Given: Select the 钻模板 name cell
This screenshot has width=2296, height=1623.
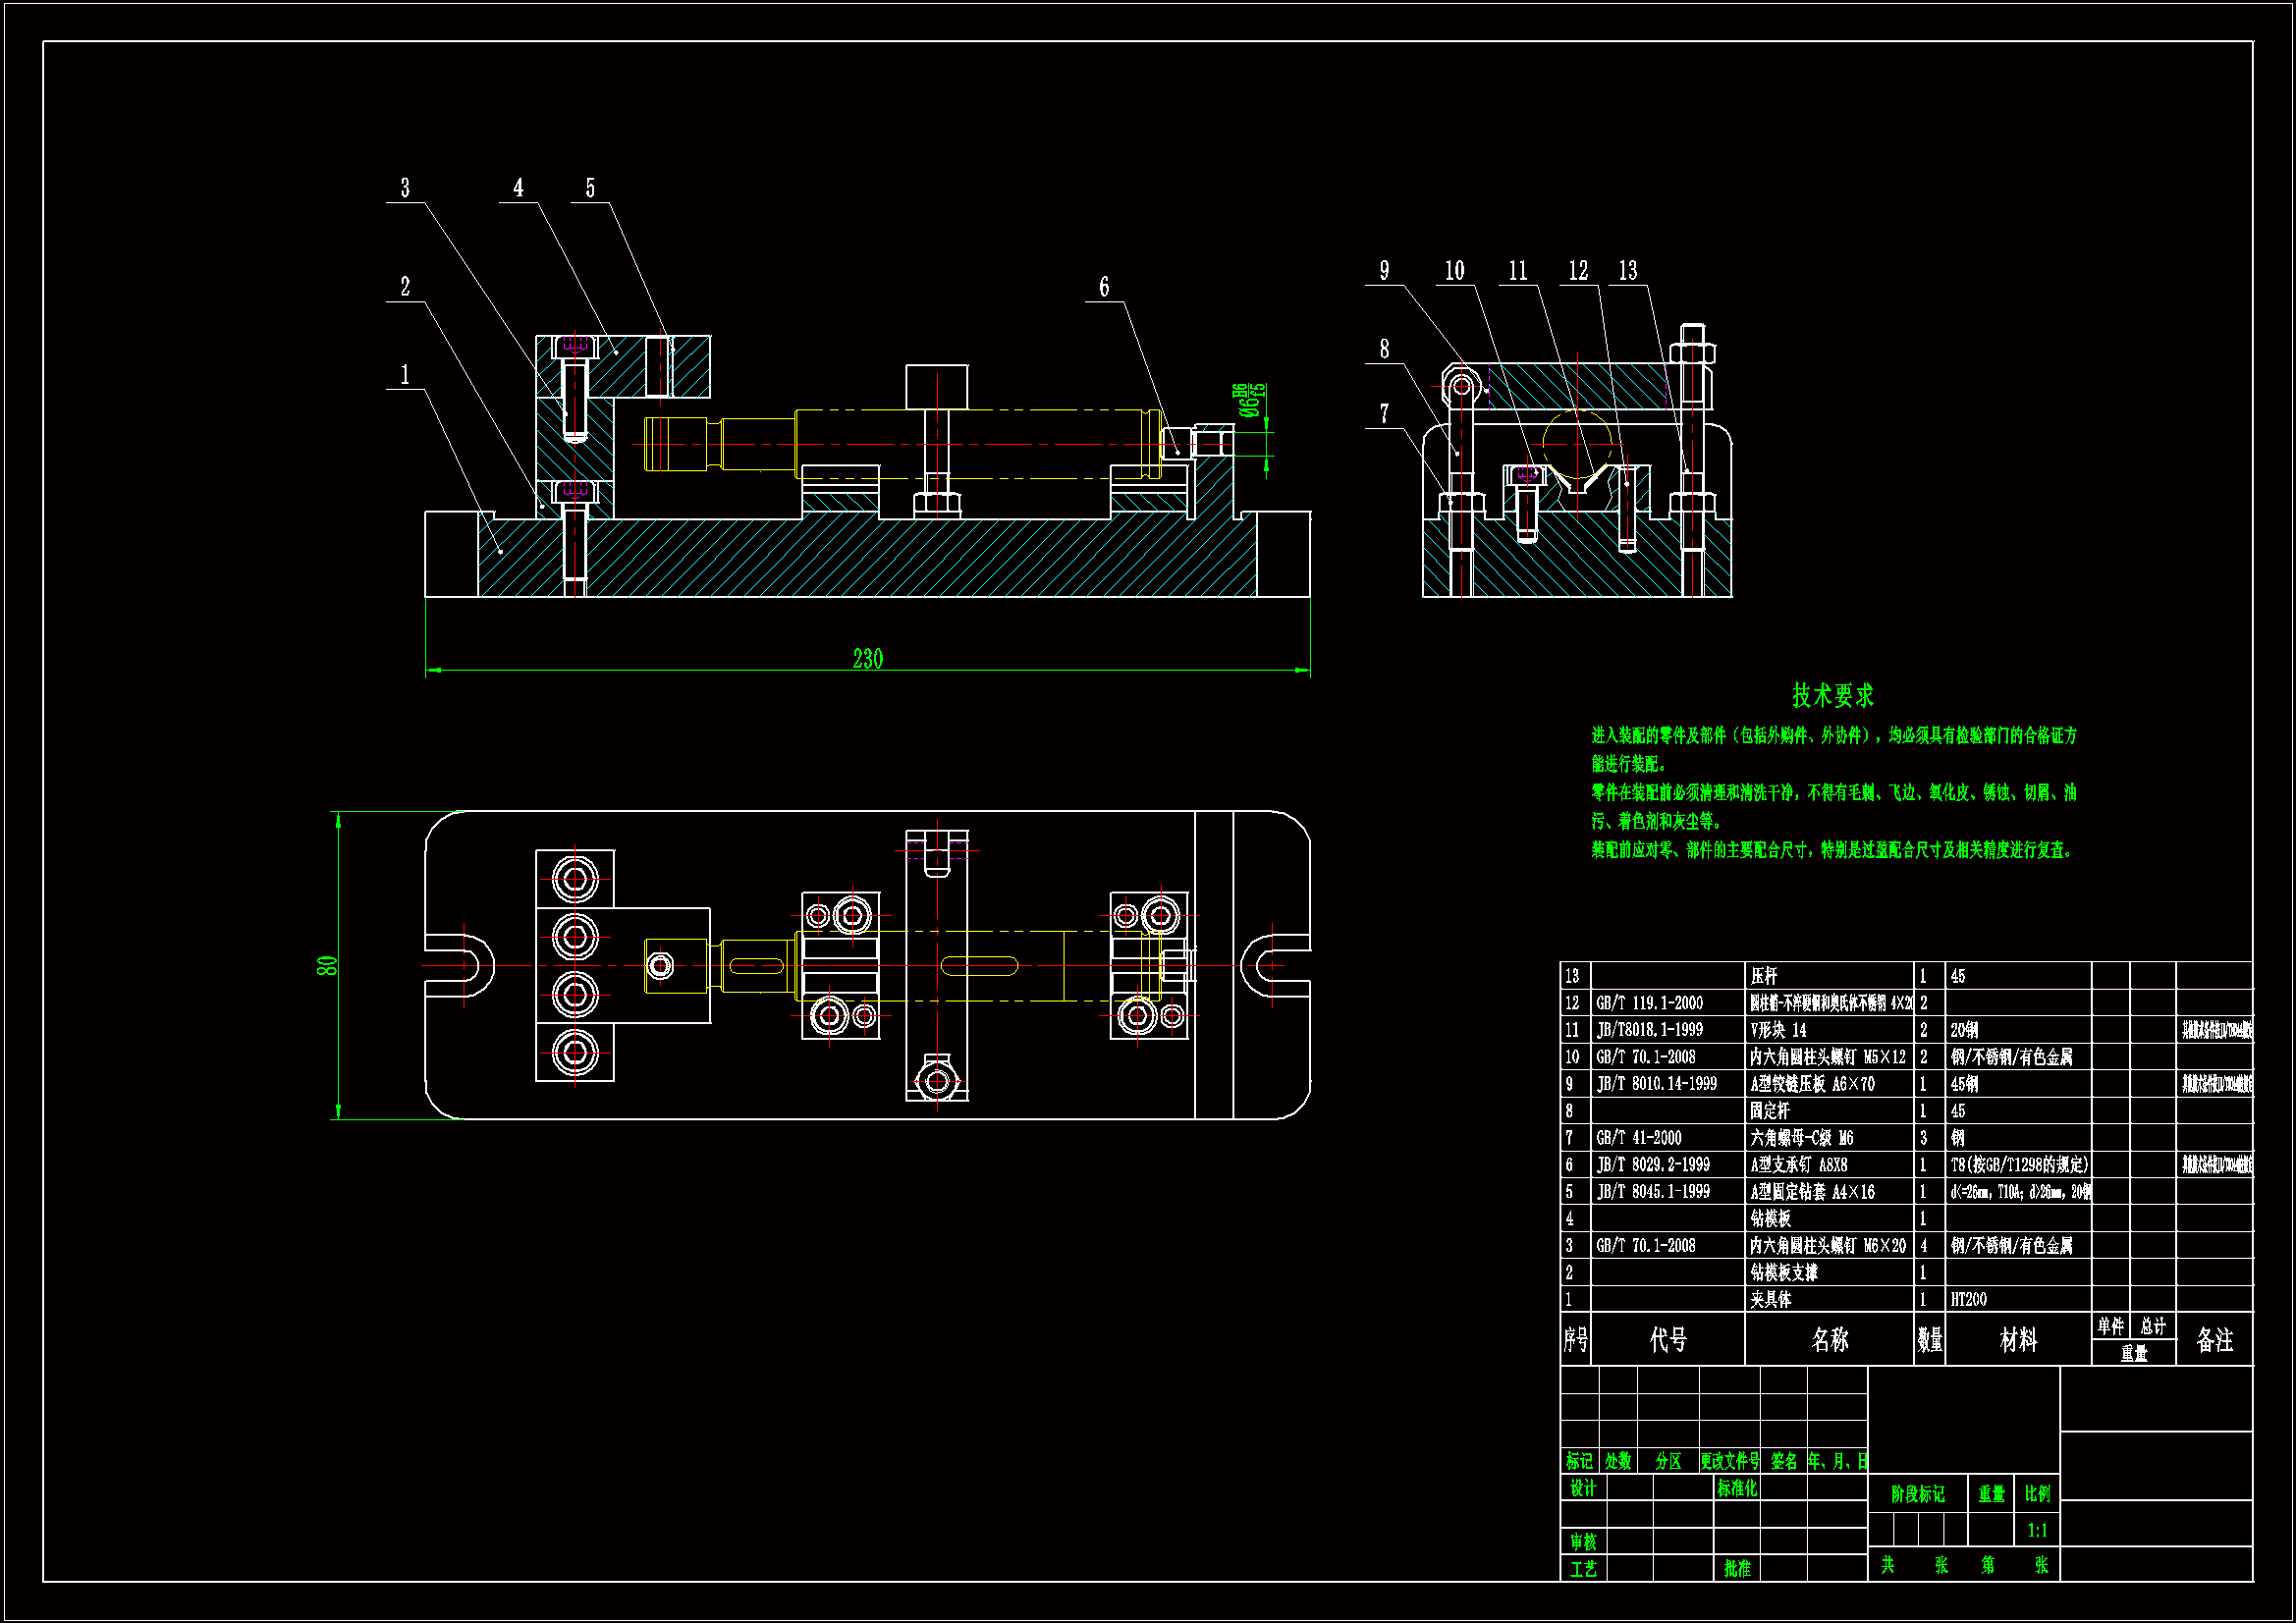Looking at the screenshot, I should (1770, 1218).
